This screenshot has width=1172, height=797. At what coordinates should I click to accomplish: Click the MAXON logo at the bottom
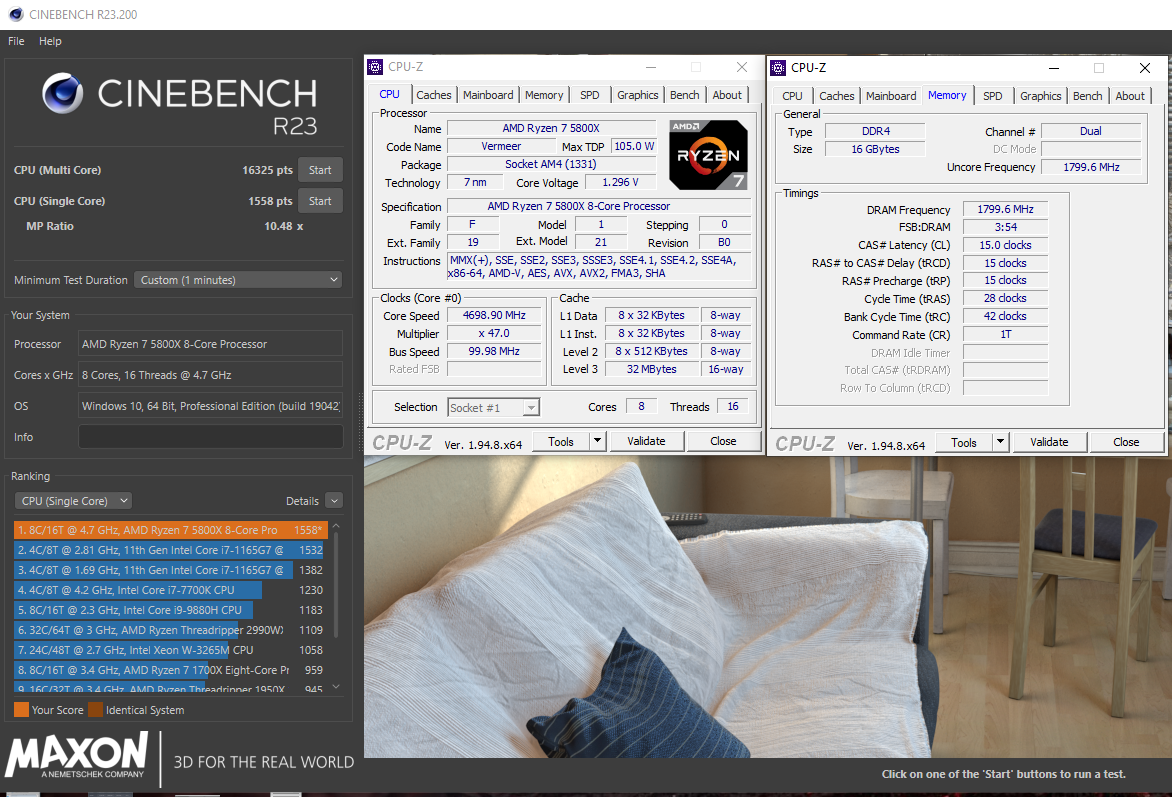pos(76,755)
